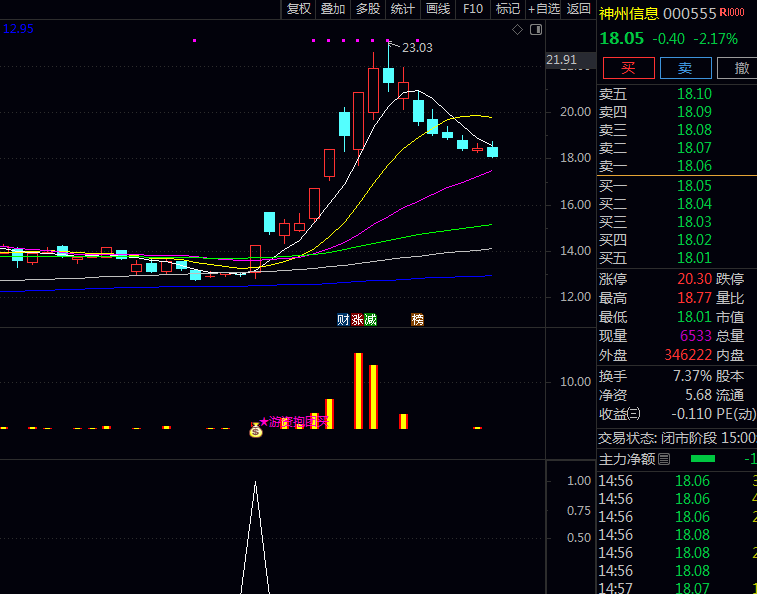Toggle the side panel layout icon
Screen dimensions: 757x594
(535, 30)
